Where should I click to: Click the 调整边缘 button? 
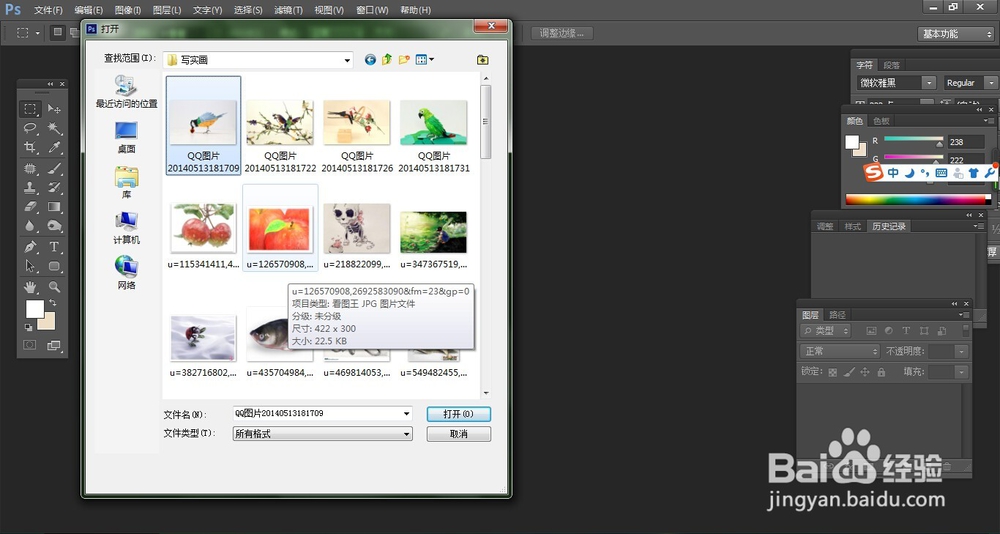562,33
